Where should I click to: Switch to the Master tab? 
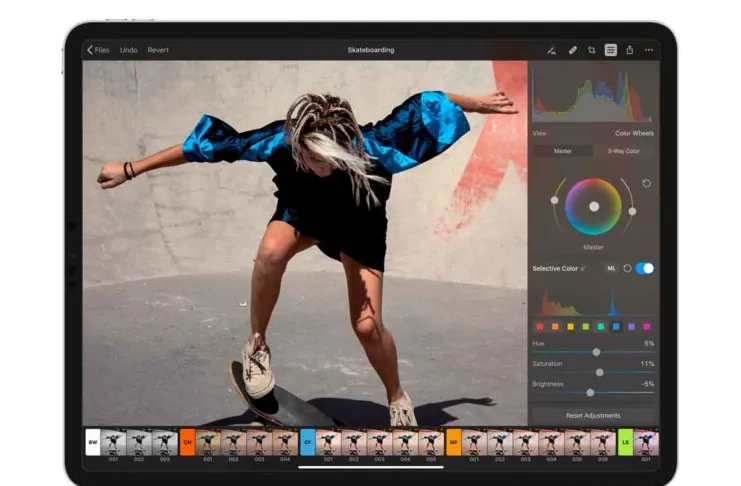click(562, 151)
